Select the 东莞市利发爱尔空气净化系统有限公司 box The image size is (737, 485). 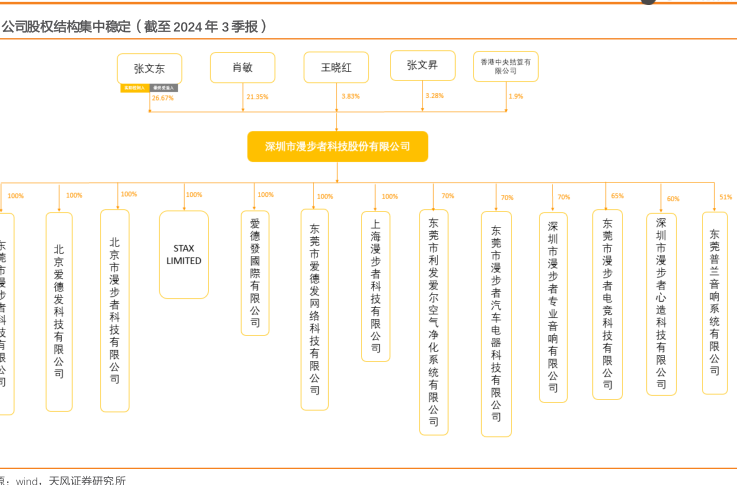coord(433,322)
